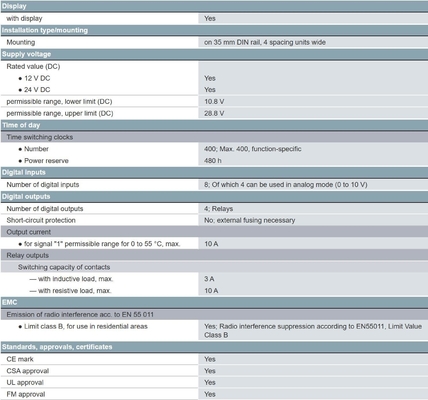Screen dimensions: 428x400
Task: Click the "Yes" value for 24 V DC
Action: coord(210,90)
